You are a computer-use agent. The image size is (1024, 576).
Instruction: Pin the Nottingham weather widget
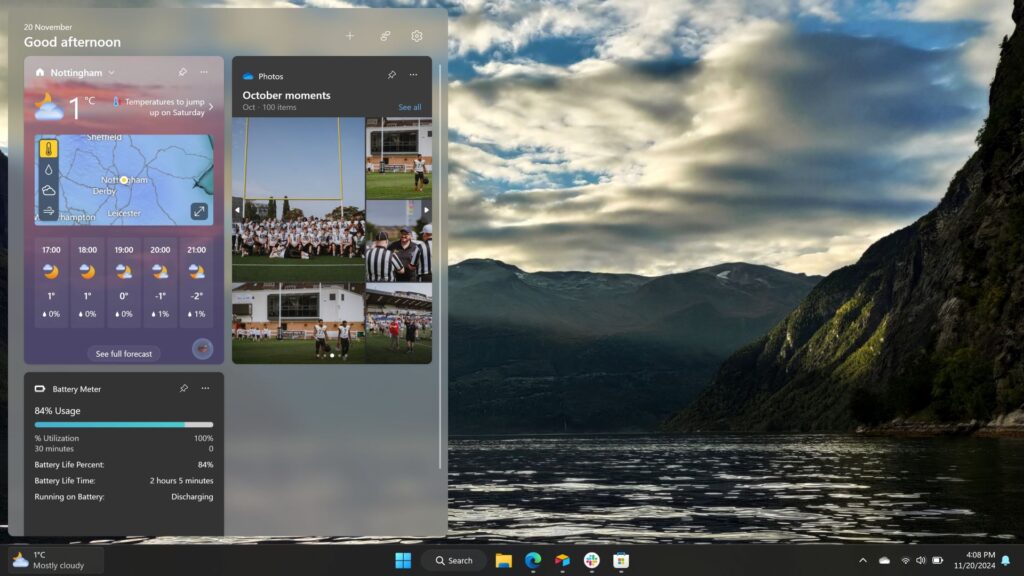tap(182, 72)
